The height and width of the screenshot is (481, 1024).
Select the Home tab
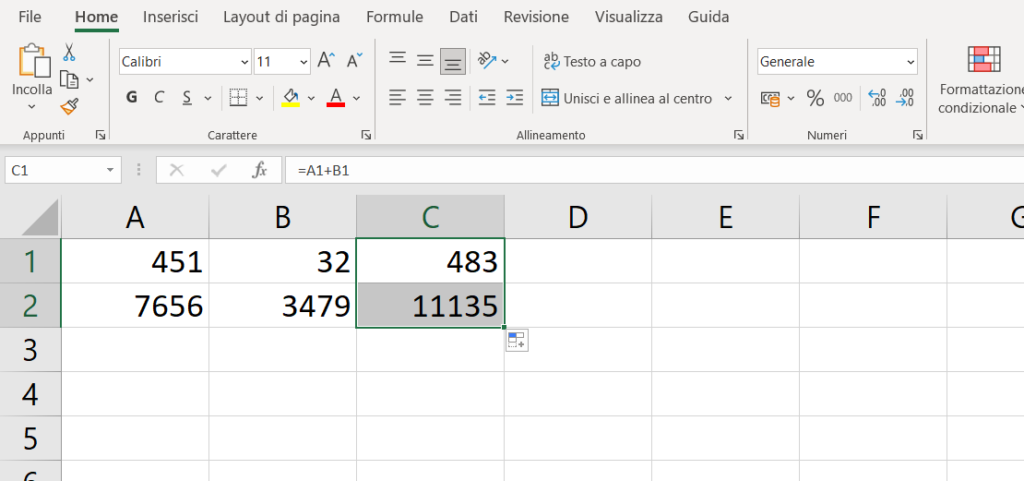pos(96,17)
